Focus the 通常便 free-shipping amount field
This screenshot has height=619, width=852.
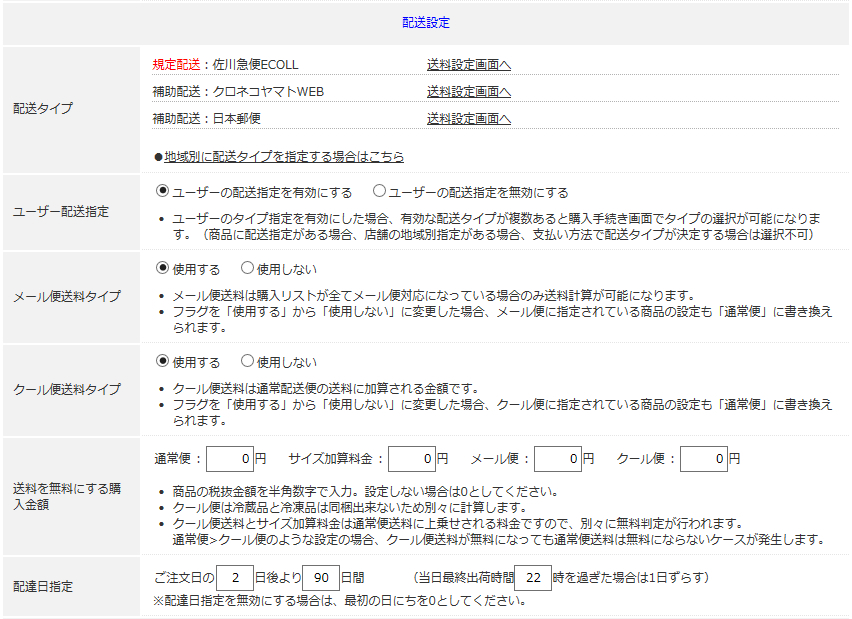230,459
